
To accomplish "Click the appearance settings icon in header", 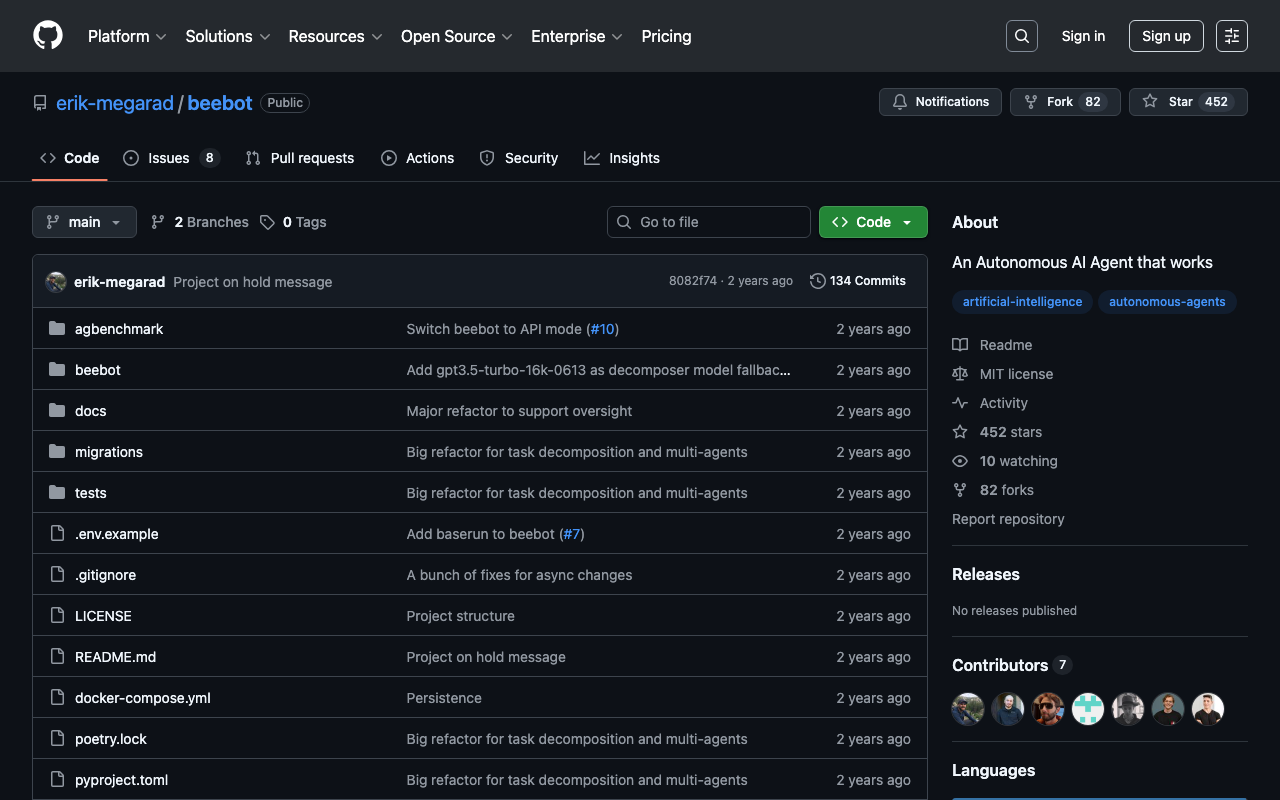I will click(x=1231, y=36).
